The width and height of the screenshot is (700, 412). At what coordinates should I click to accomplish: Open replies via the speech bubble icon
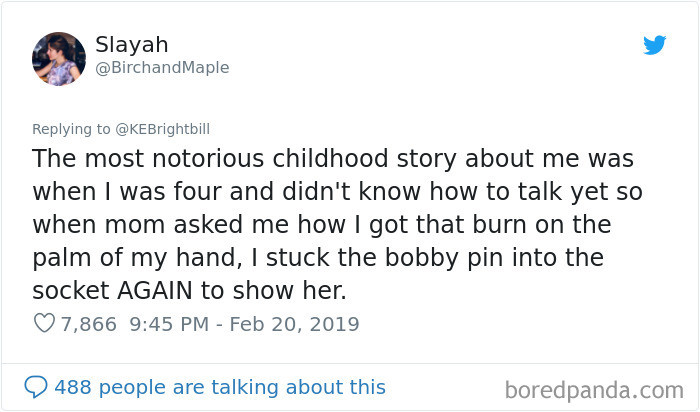coord(35,387)
